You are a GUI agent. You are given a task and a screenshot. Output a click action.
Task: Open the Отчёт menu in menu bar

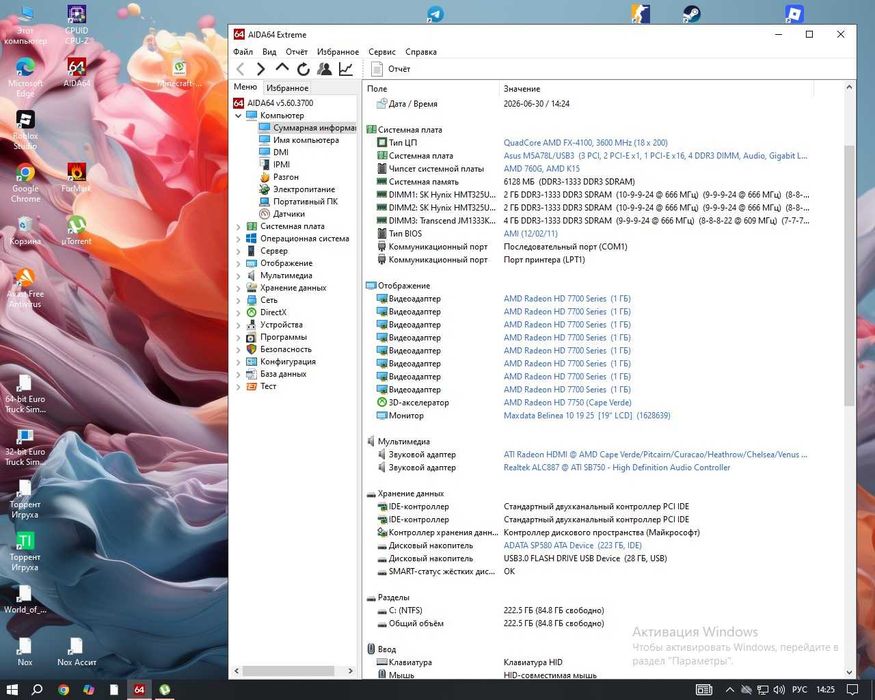297,52
